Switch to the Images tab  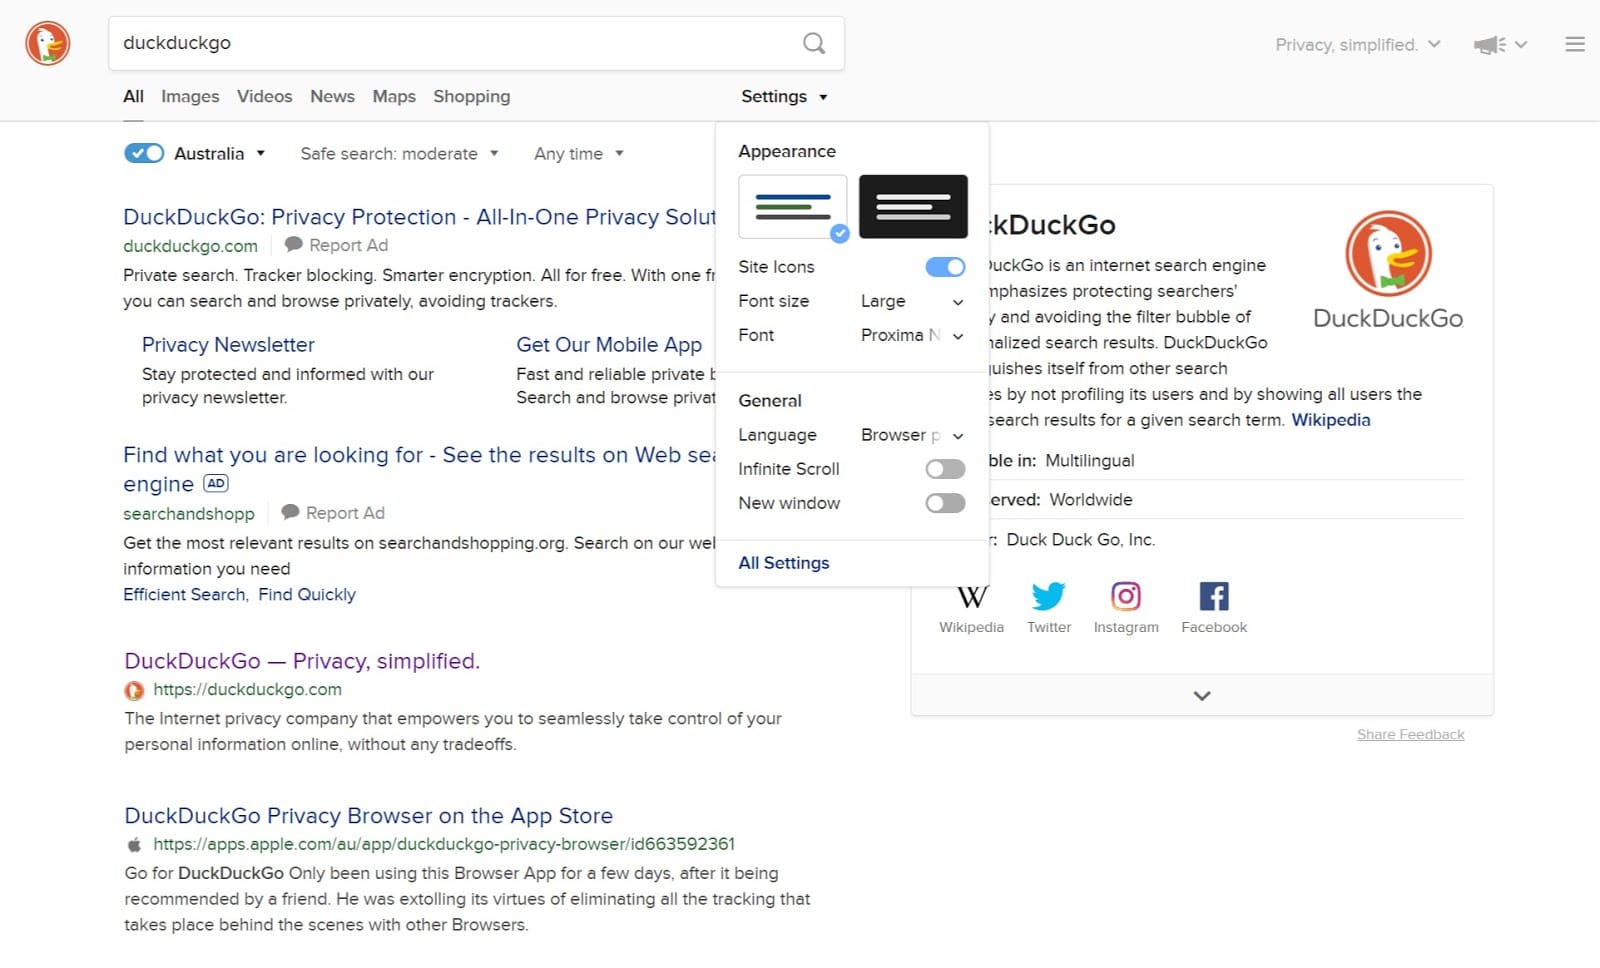[189, 96]
